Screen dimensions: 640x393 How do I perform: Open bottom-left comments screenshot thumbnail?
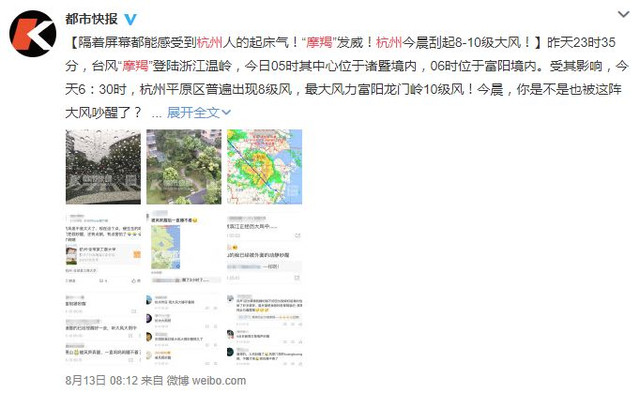pos(103,328)
